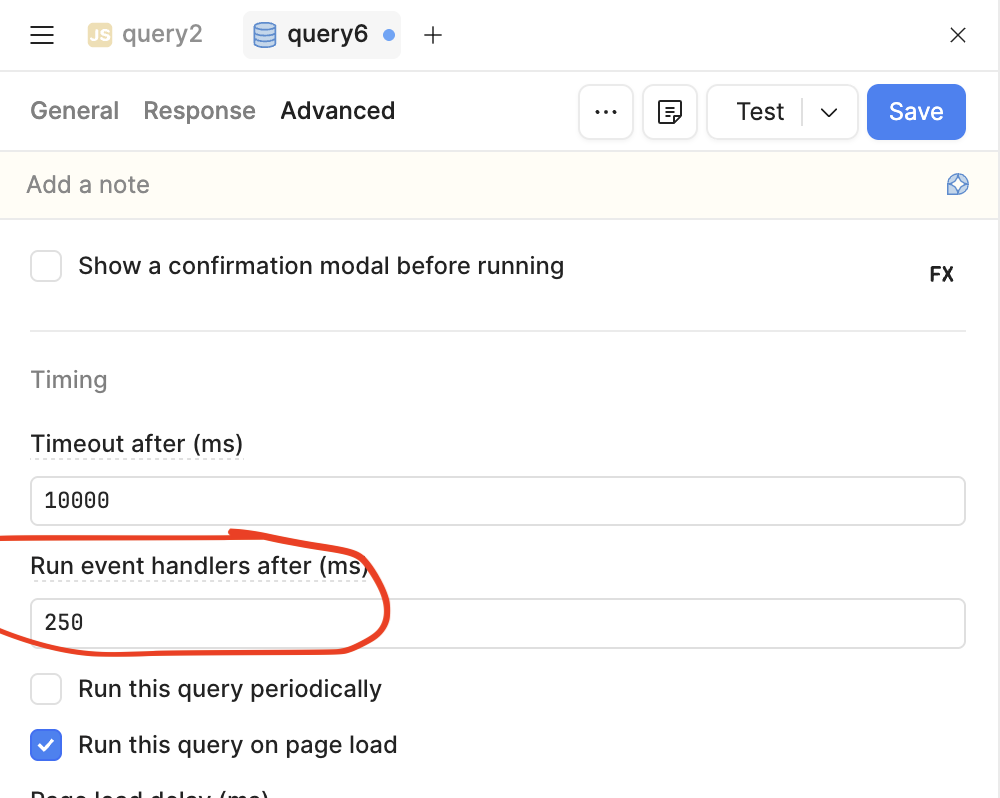
Task: Switch to the Response tab
Action: (199, 111)
